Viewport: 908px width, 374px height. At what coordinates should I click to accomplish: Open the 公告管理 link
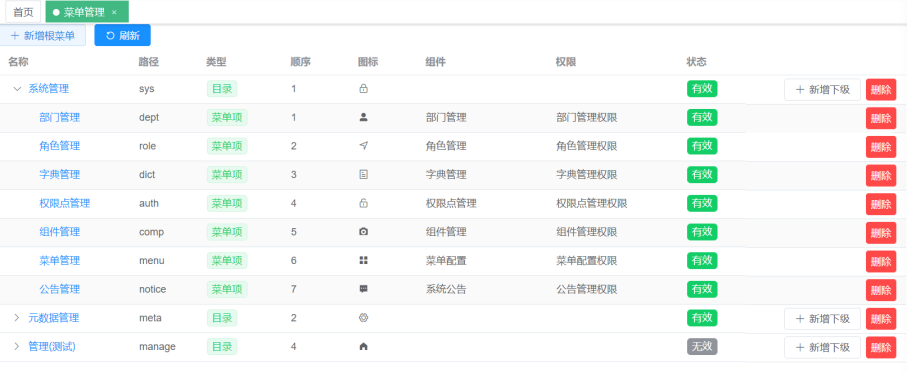[60, 289]
